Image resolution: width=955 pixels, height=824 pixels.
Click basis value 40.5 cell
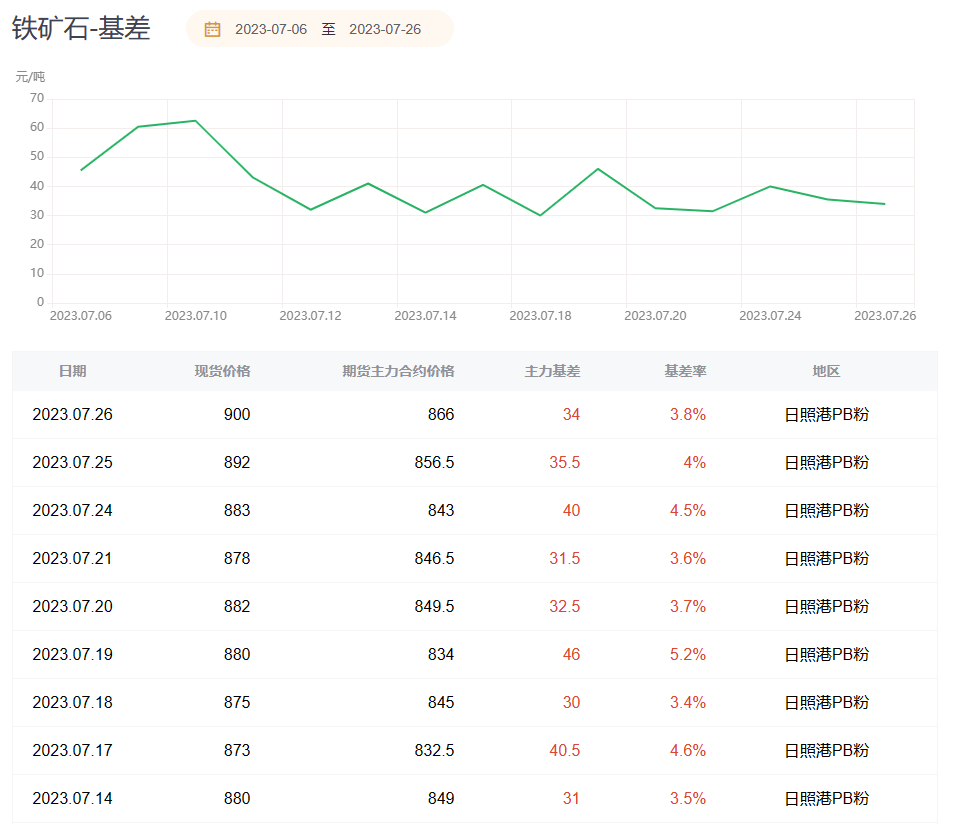click(565, 750)
